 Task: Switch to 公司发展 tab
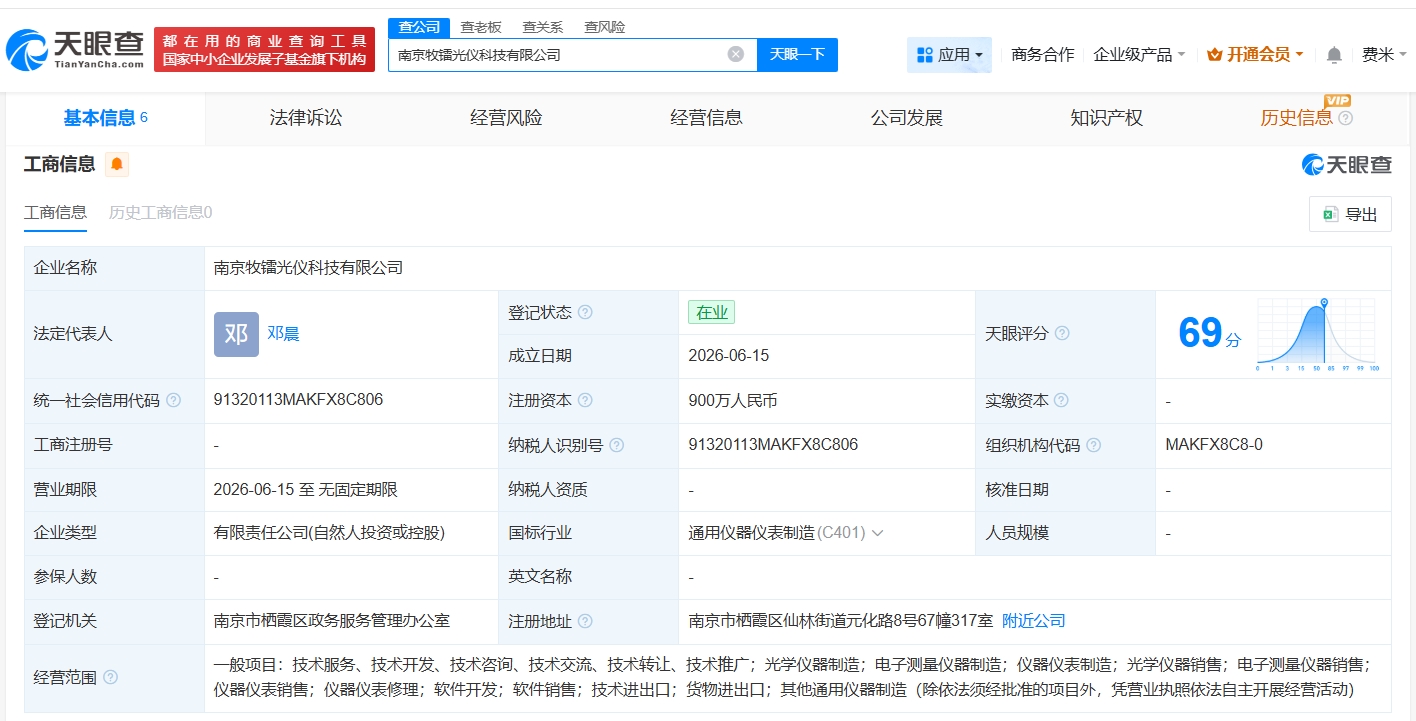tap(907, 118)
